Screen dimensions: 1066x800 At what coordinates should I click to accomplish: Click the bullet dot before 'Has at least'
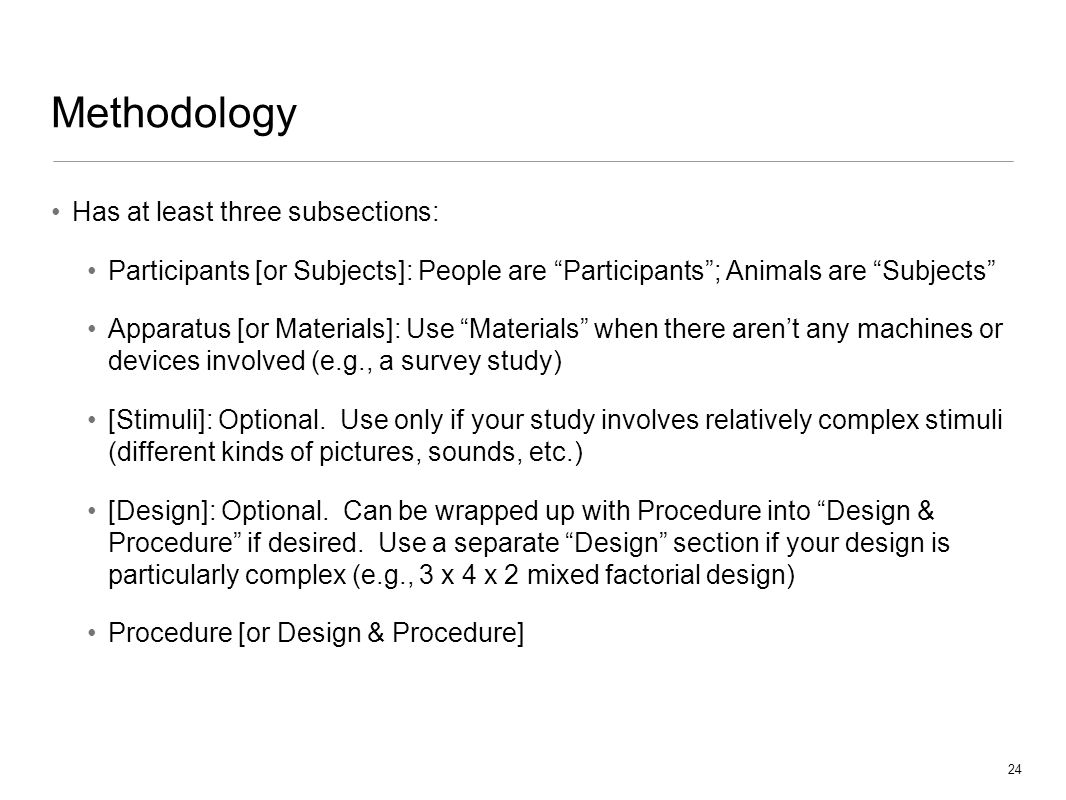[x=56, y=212]
